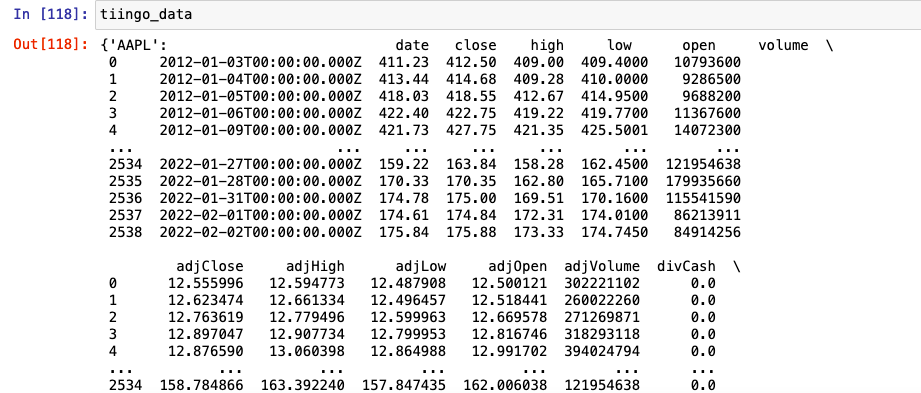921x393 pixels.
Task: Click inside the tiingo_data code cell
Action: pyautogui.click(x=507, y=15)
